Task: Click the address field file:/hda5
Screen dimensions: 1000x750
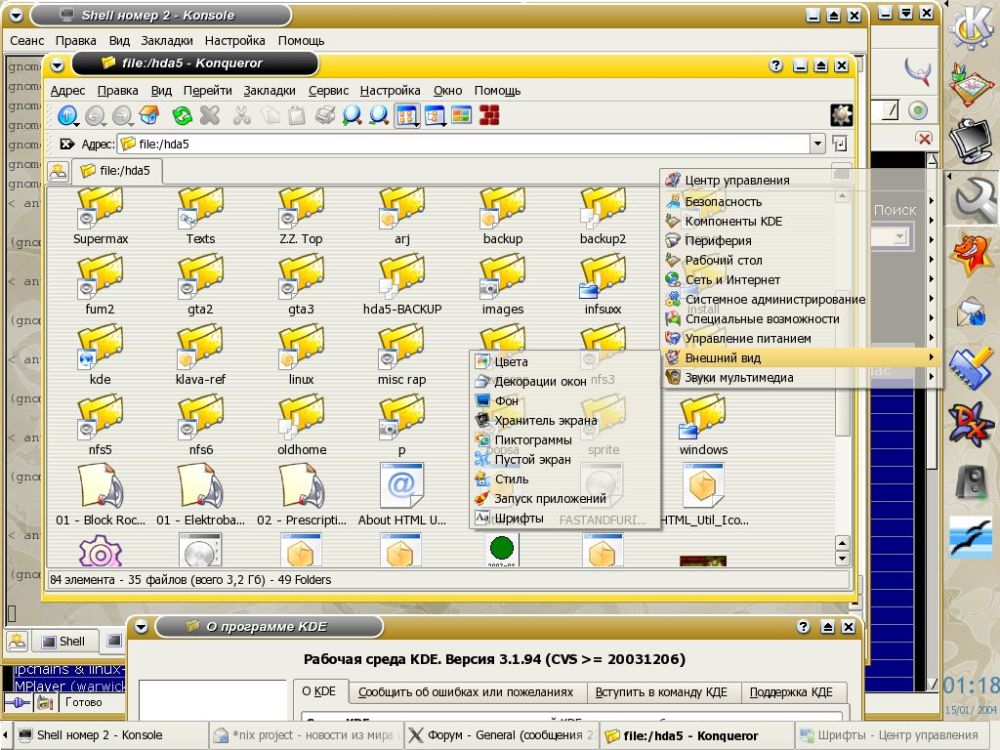Action: tap(463, 144)
